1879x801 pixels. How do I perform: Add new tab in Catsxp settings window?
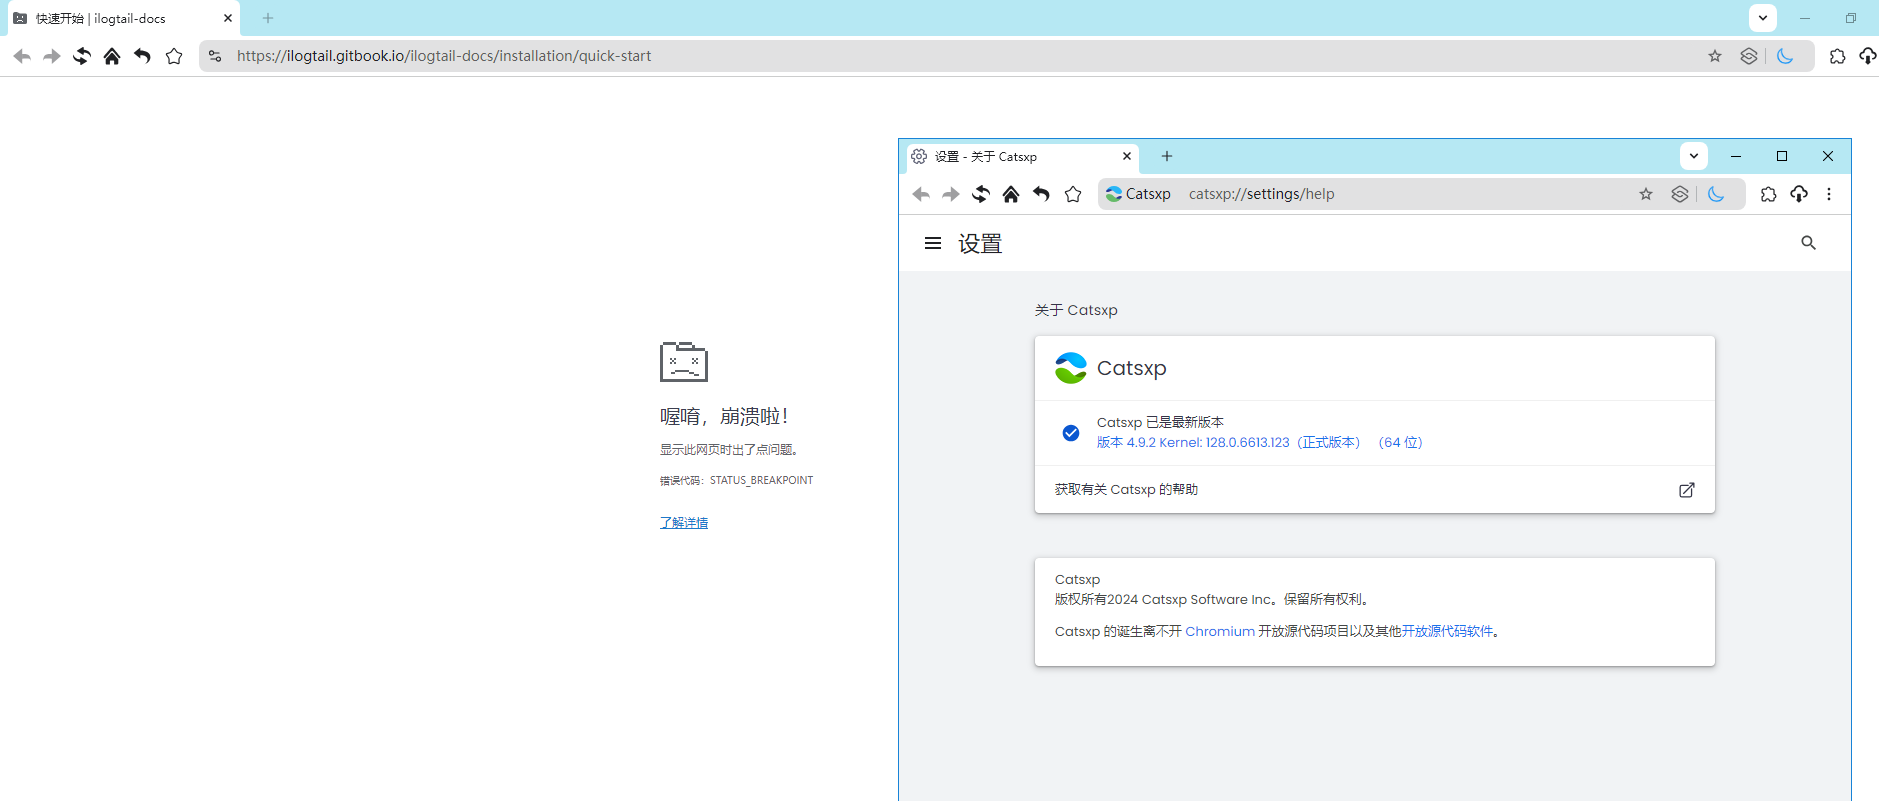click(x=1167, y=156)
